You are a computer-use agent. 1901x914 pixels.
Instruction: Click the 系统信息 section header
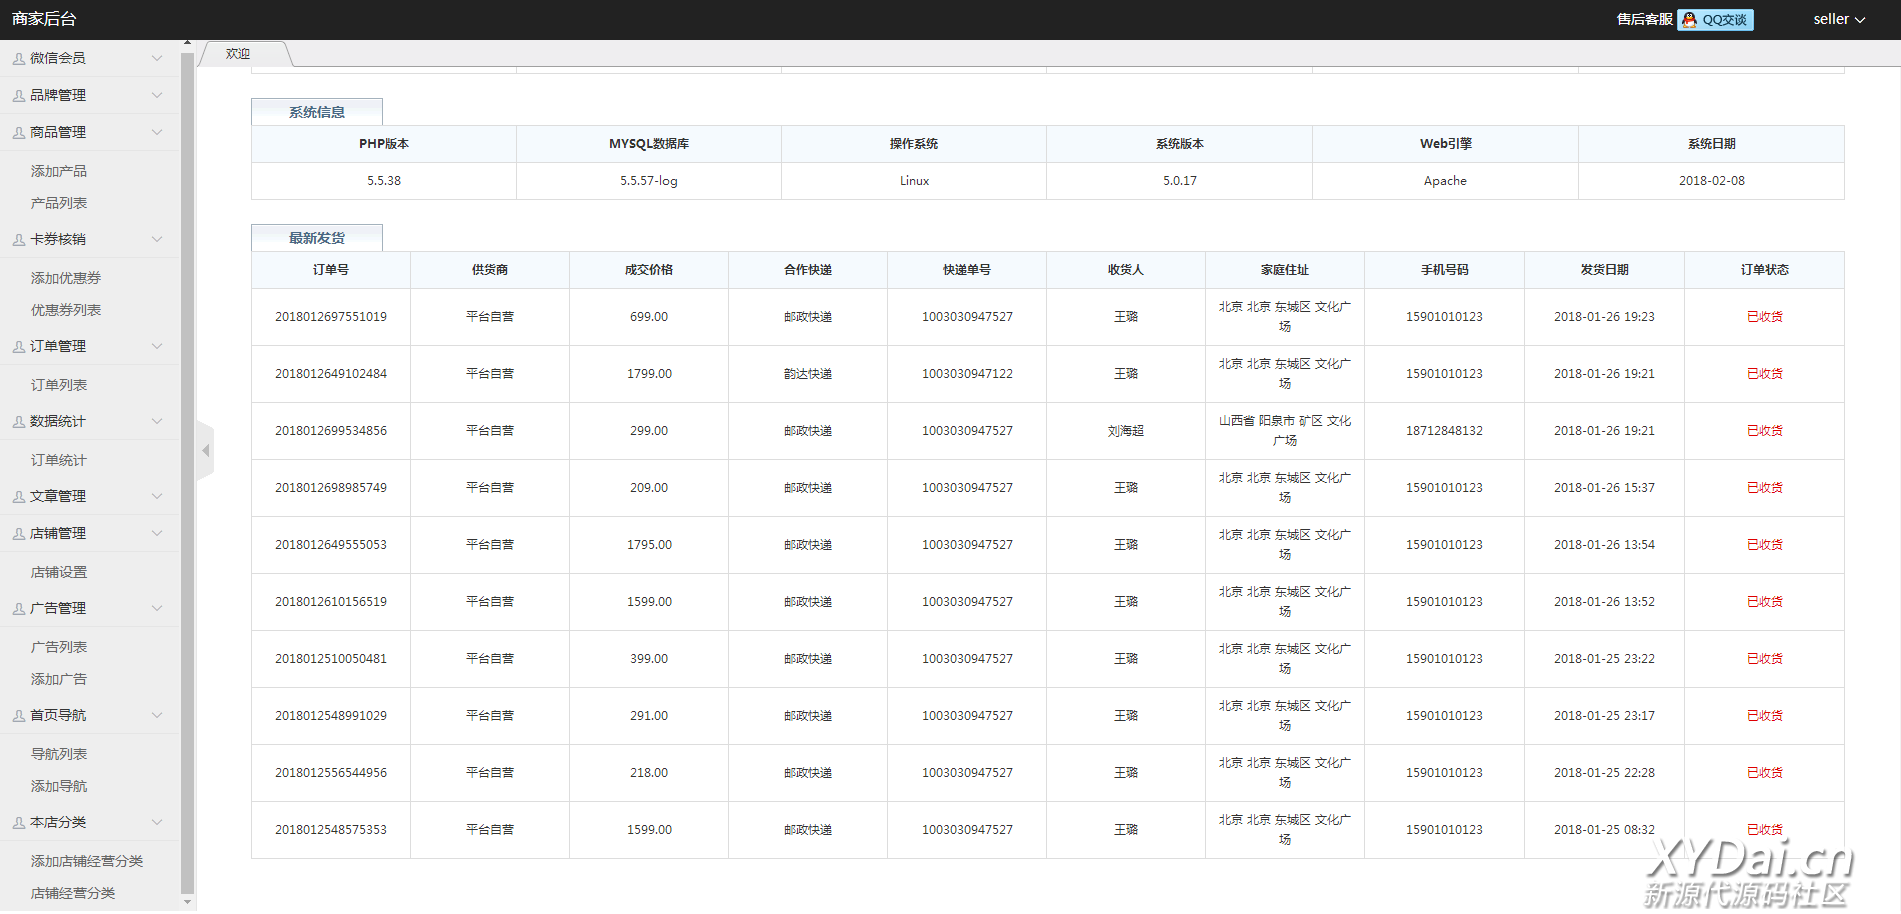[x=317, y=112]
